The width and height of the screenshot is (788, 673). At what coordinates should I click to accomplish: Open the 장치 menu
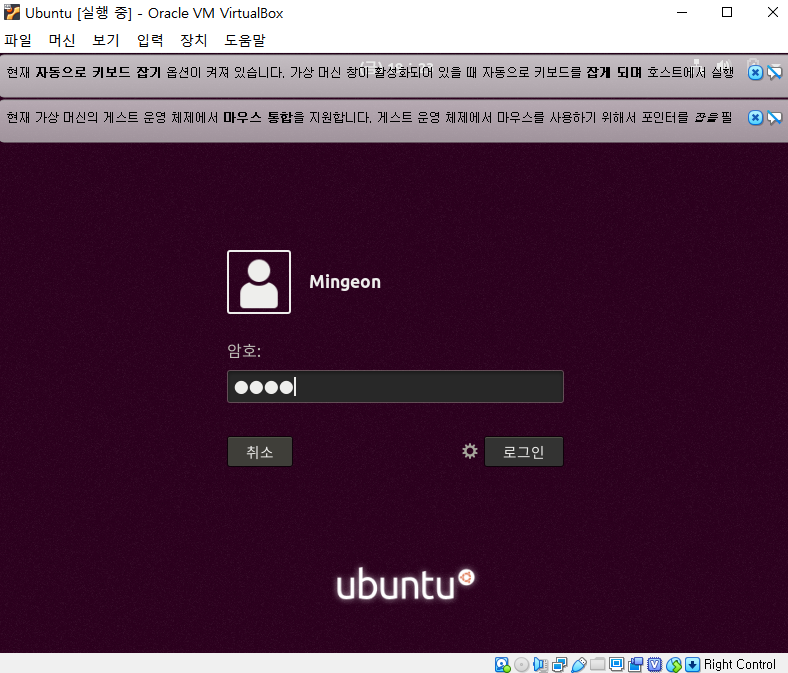click(193, 40)
